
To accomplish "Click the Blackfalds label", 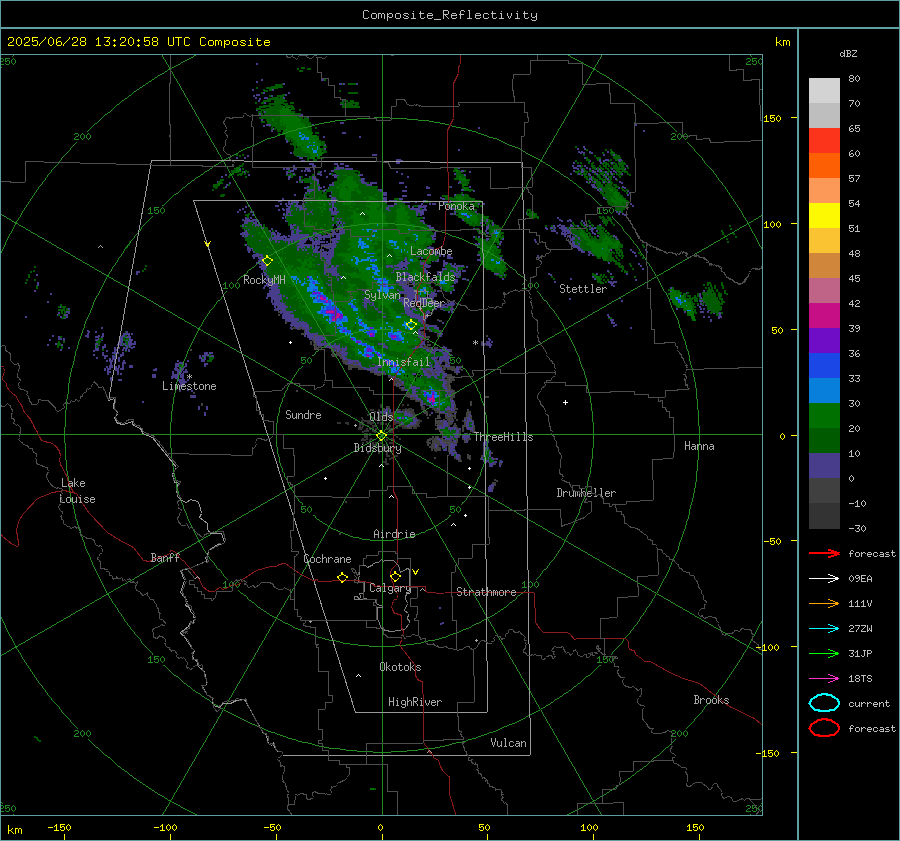I will pyautogui.click(x=425, y=277).
